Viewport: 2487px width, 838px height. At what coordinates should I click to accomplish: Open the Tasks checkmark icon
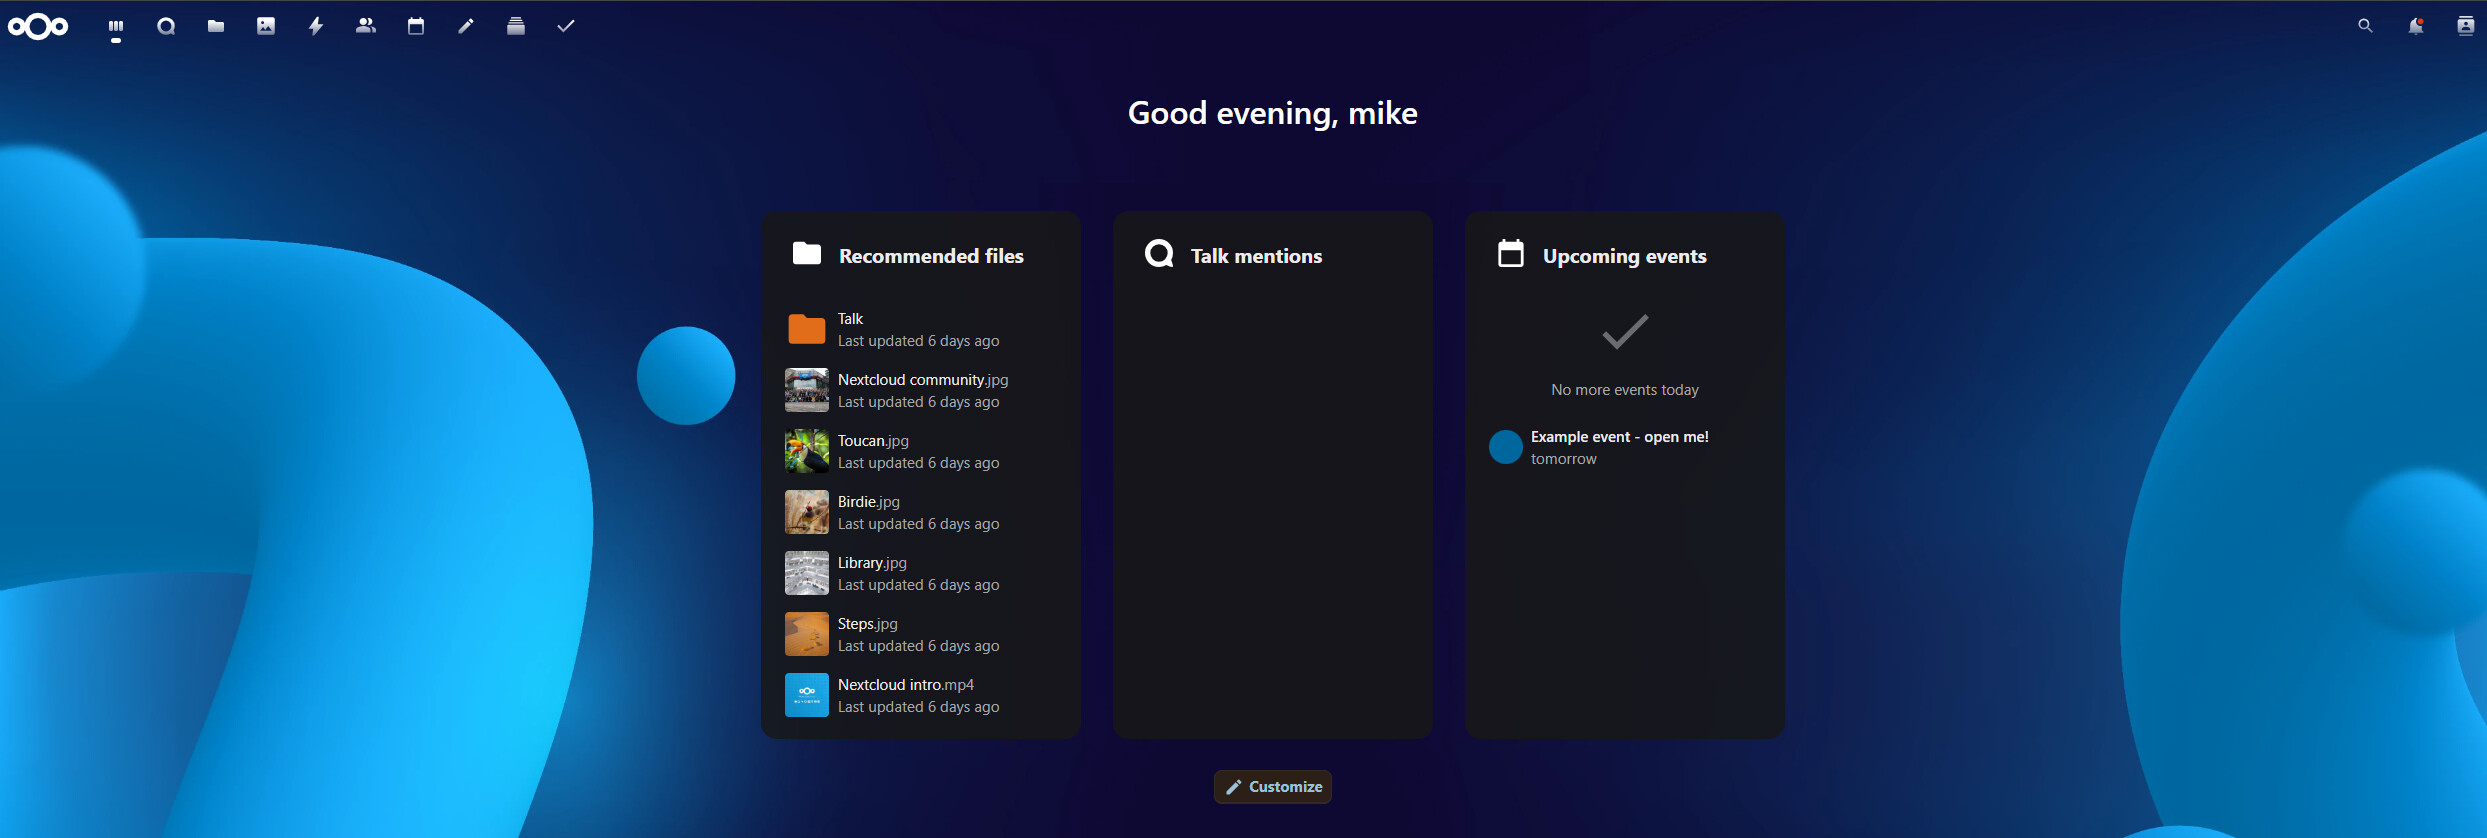[566, 27]
